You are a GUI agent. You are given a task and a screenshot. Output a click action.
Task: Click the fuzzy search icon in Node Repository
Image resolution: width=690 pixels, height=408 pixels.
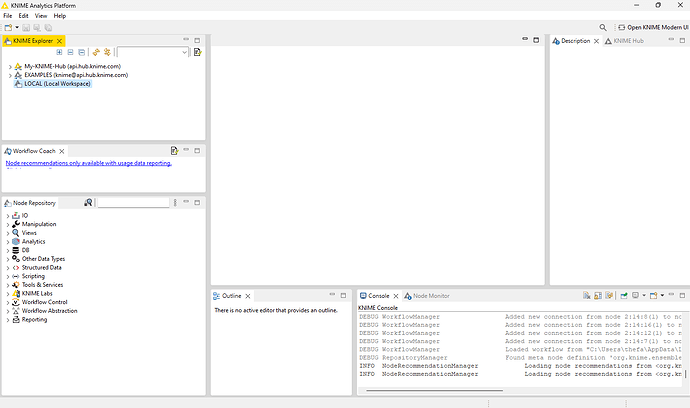pos(88,203)
